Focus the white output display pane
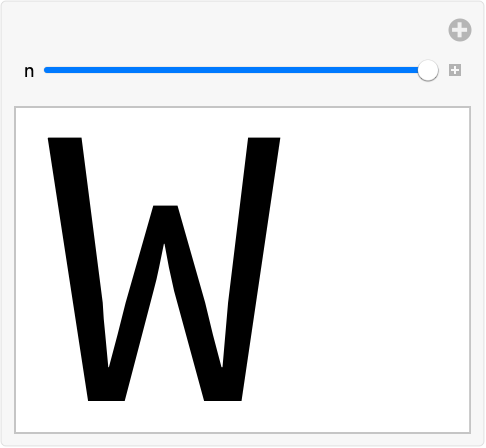This screenshot has height=448, width=486. [243, 270]
